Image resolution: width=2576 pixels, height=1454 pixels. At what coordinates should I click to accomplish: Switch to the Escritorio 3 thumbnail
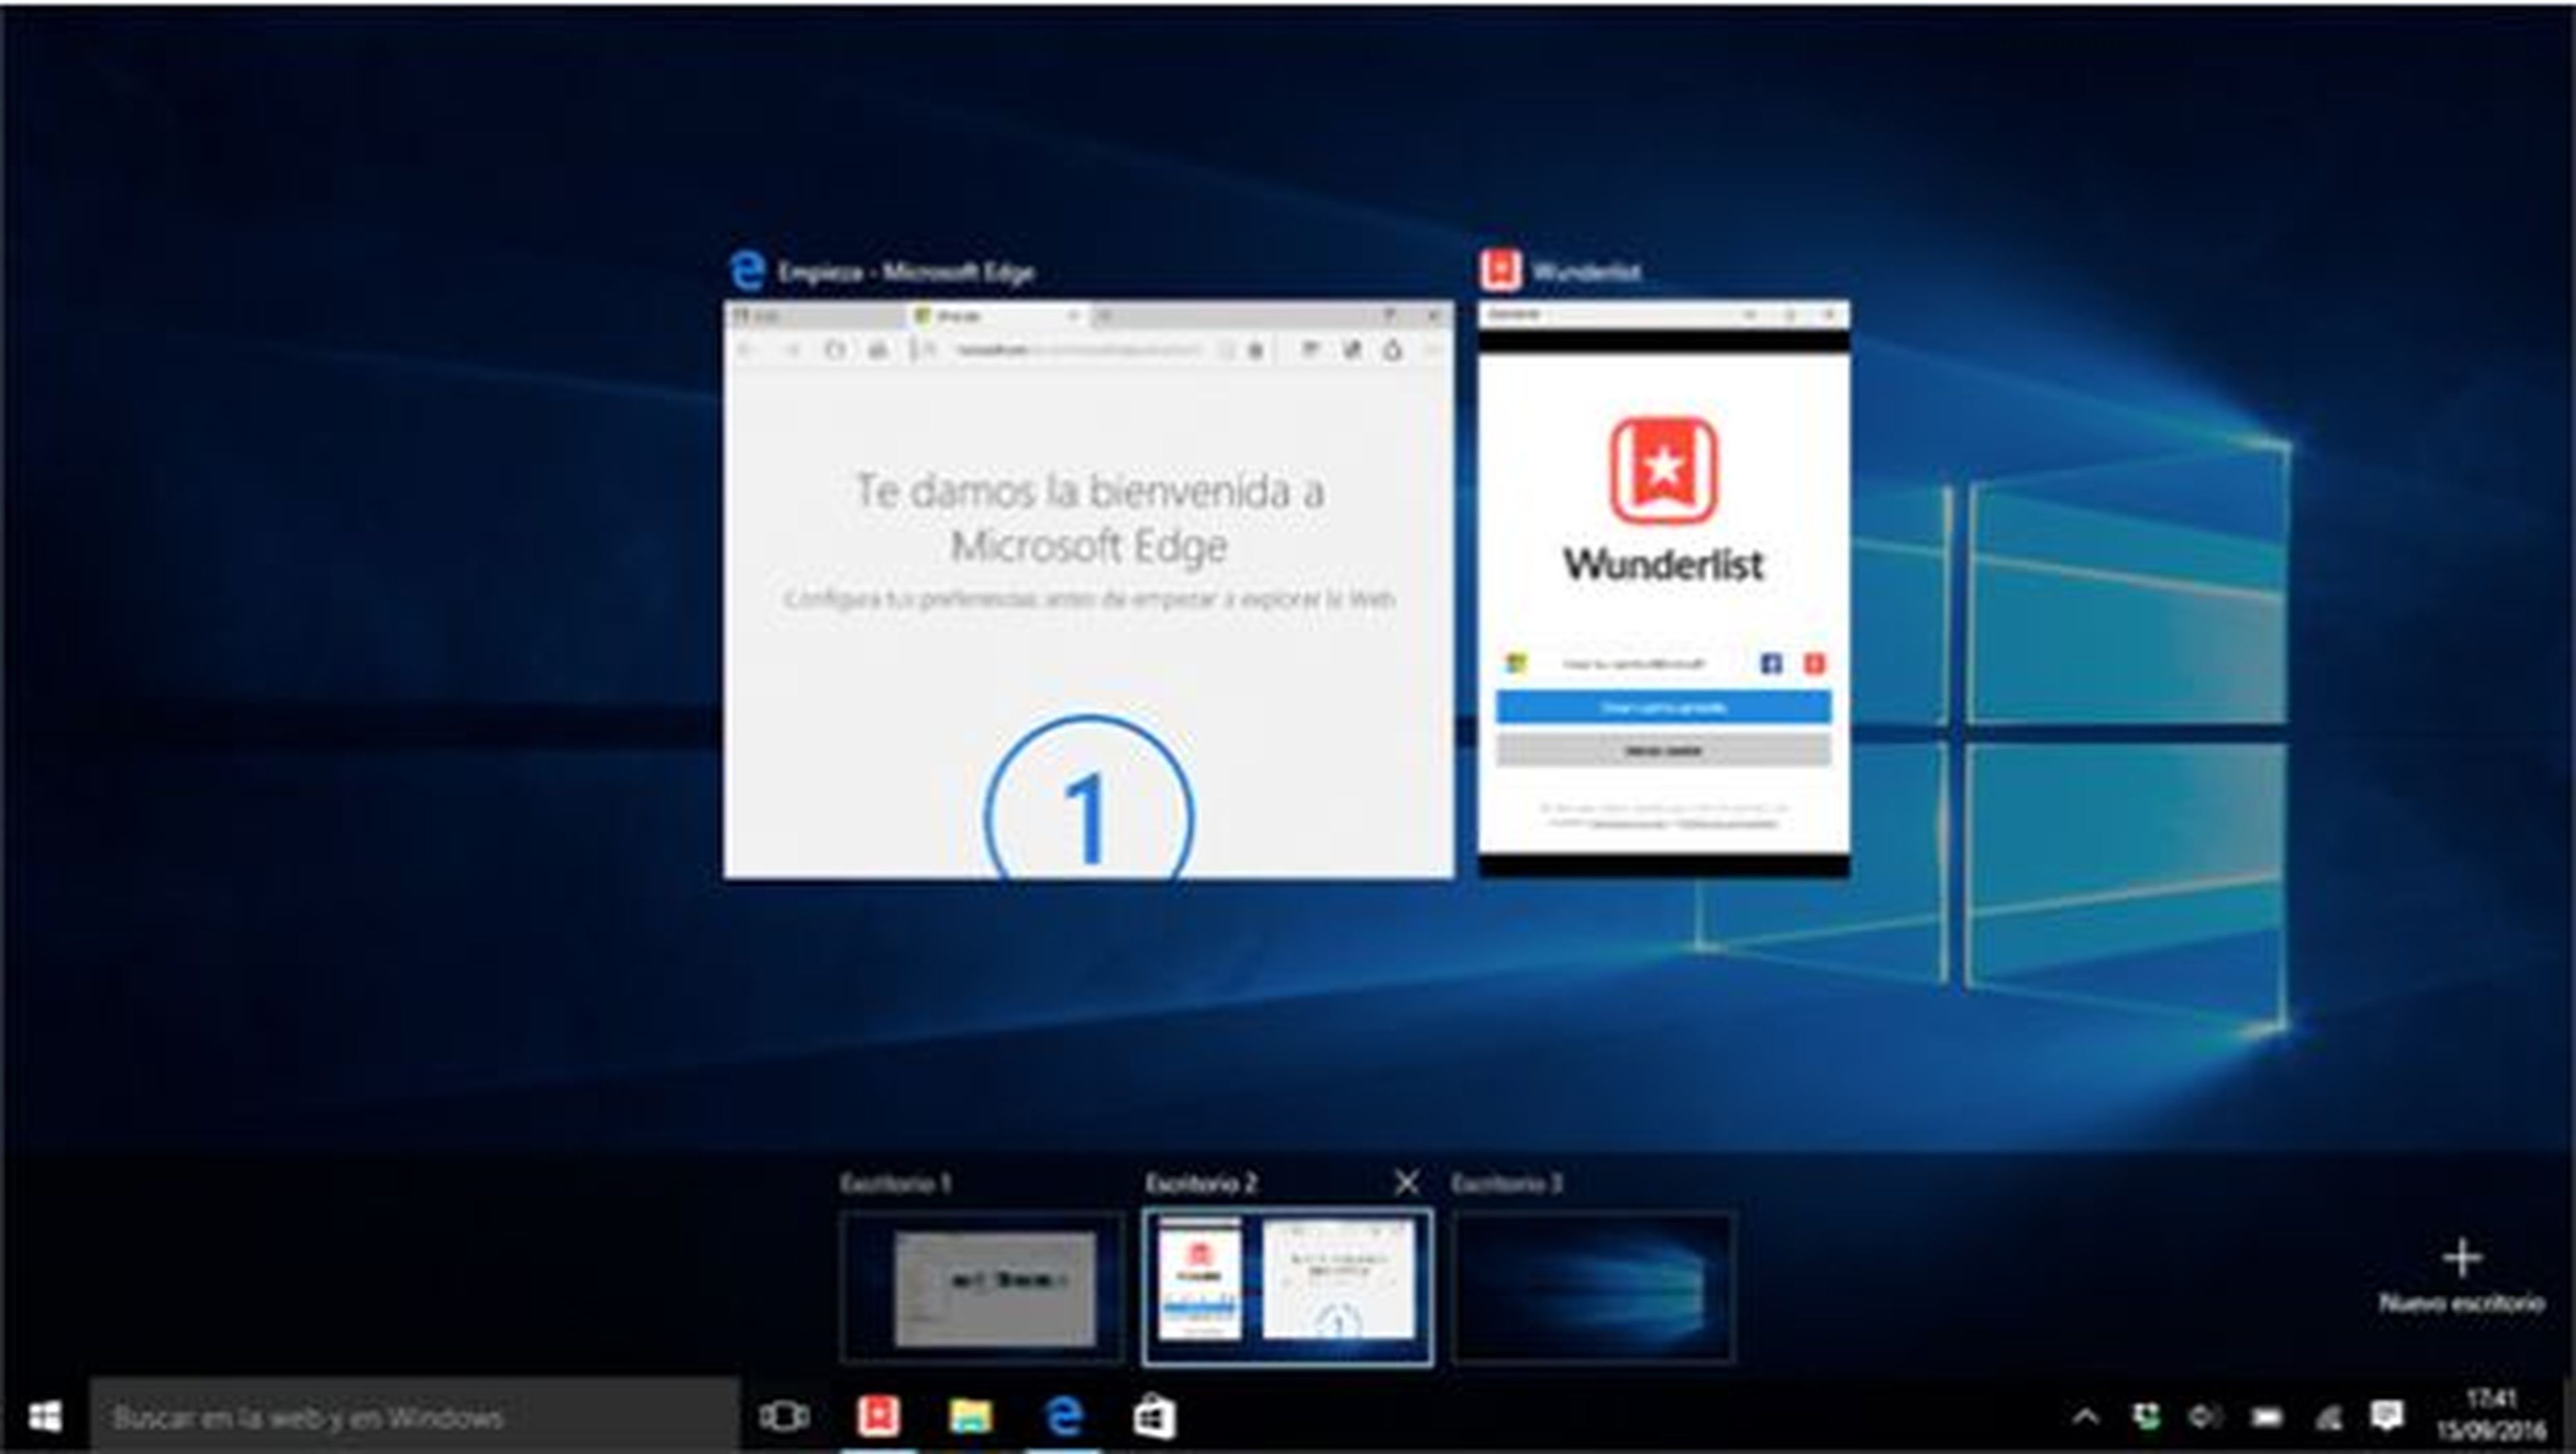point(1593,1288)
